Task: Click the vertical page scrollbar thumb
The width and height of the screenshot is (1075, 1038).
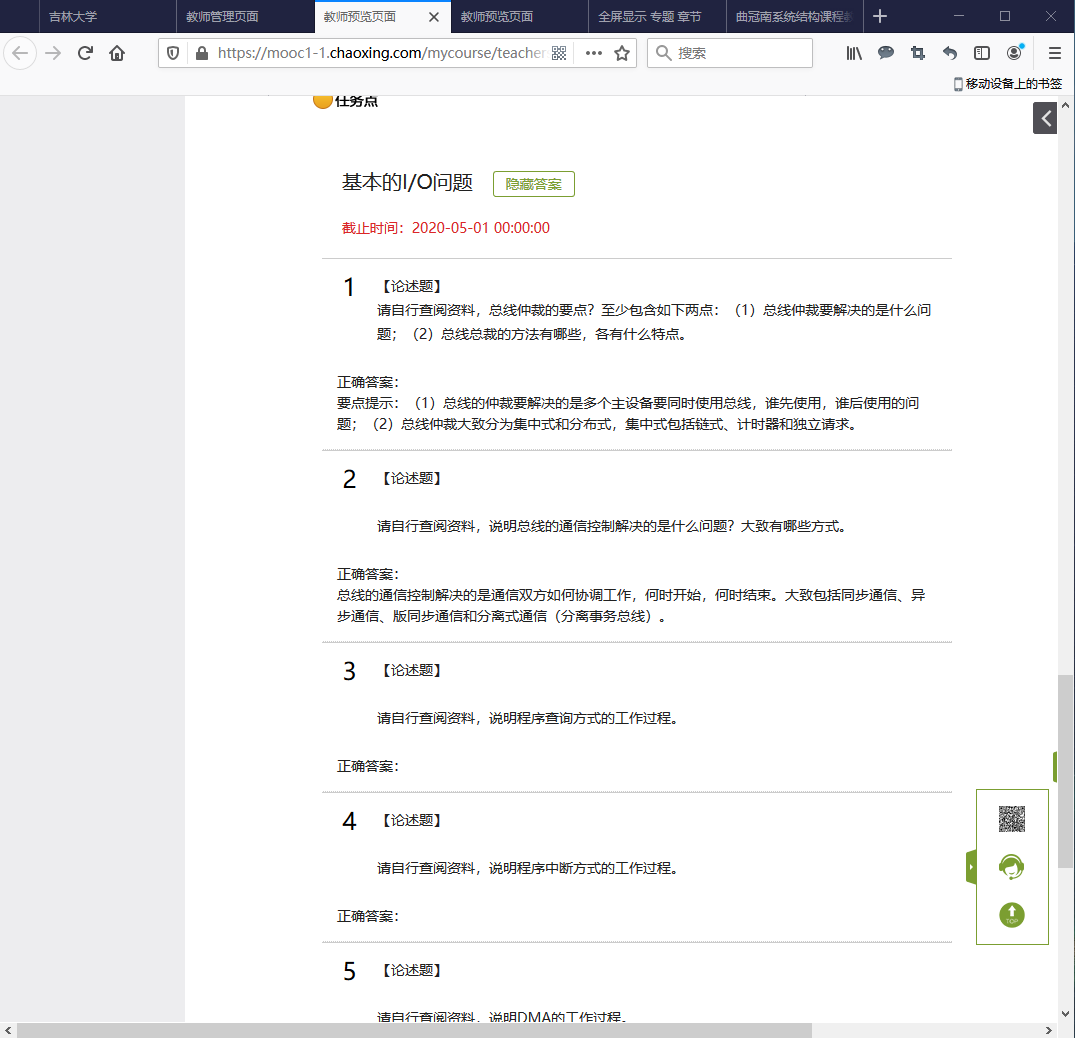Action: click(x=1066, y=770)
